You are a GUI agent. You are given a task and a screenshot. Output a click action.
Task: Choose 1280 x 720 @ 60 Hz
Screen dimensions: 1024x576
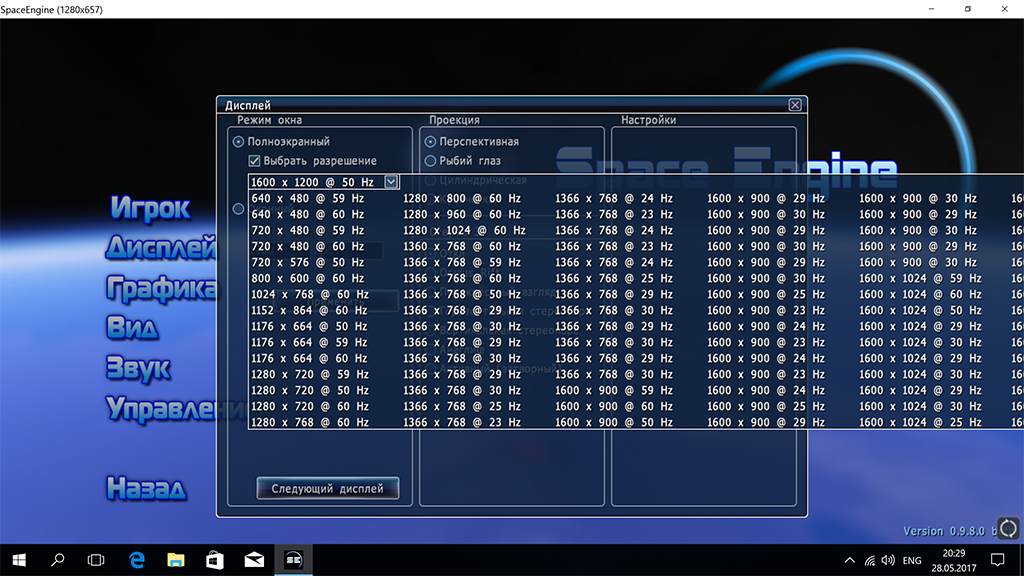[x=310, y=406]
